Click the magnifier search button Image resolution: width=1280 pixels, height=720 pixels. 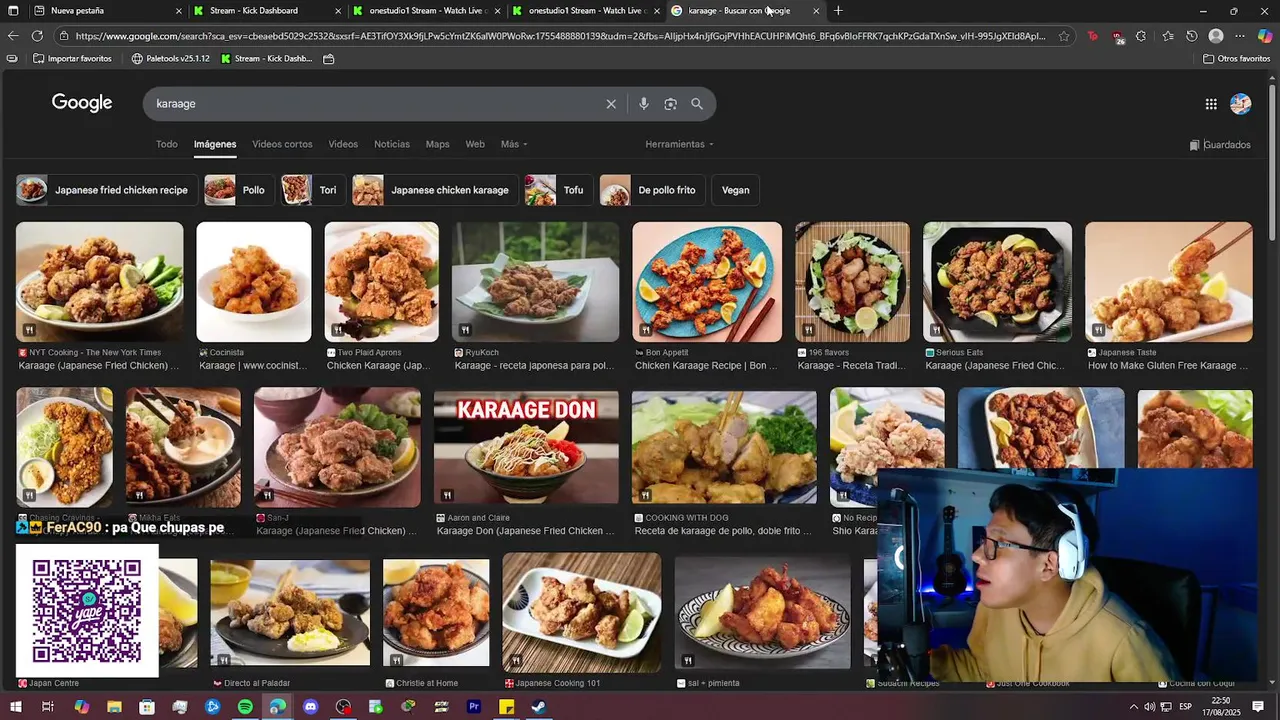click(697, 104)
